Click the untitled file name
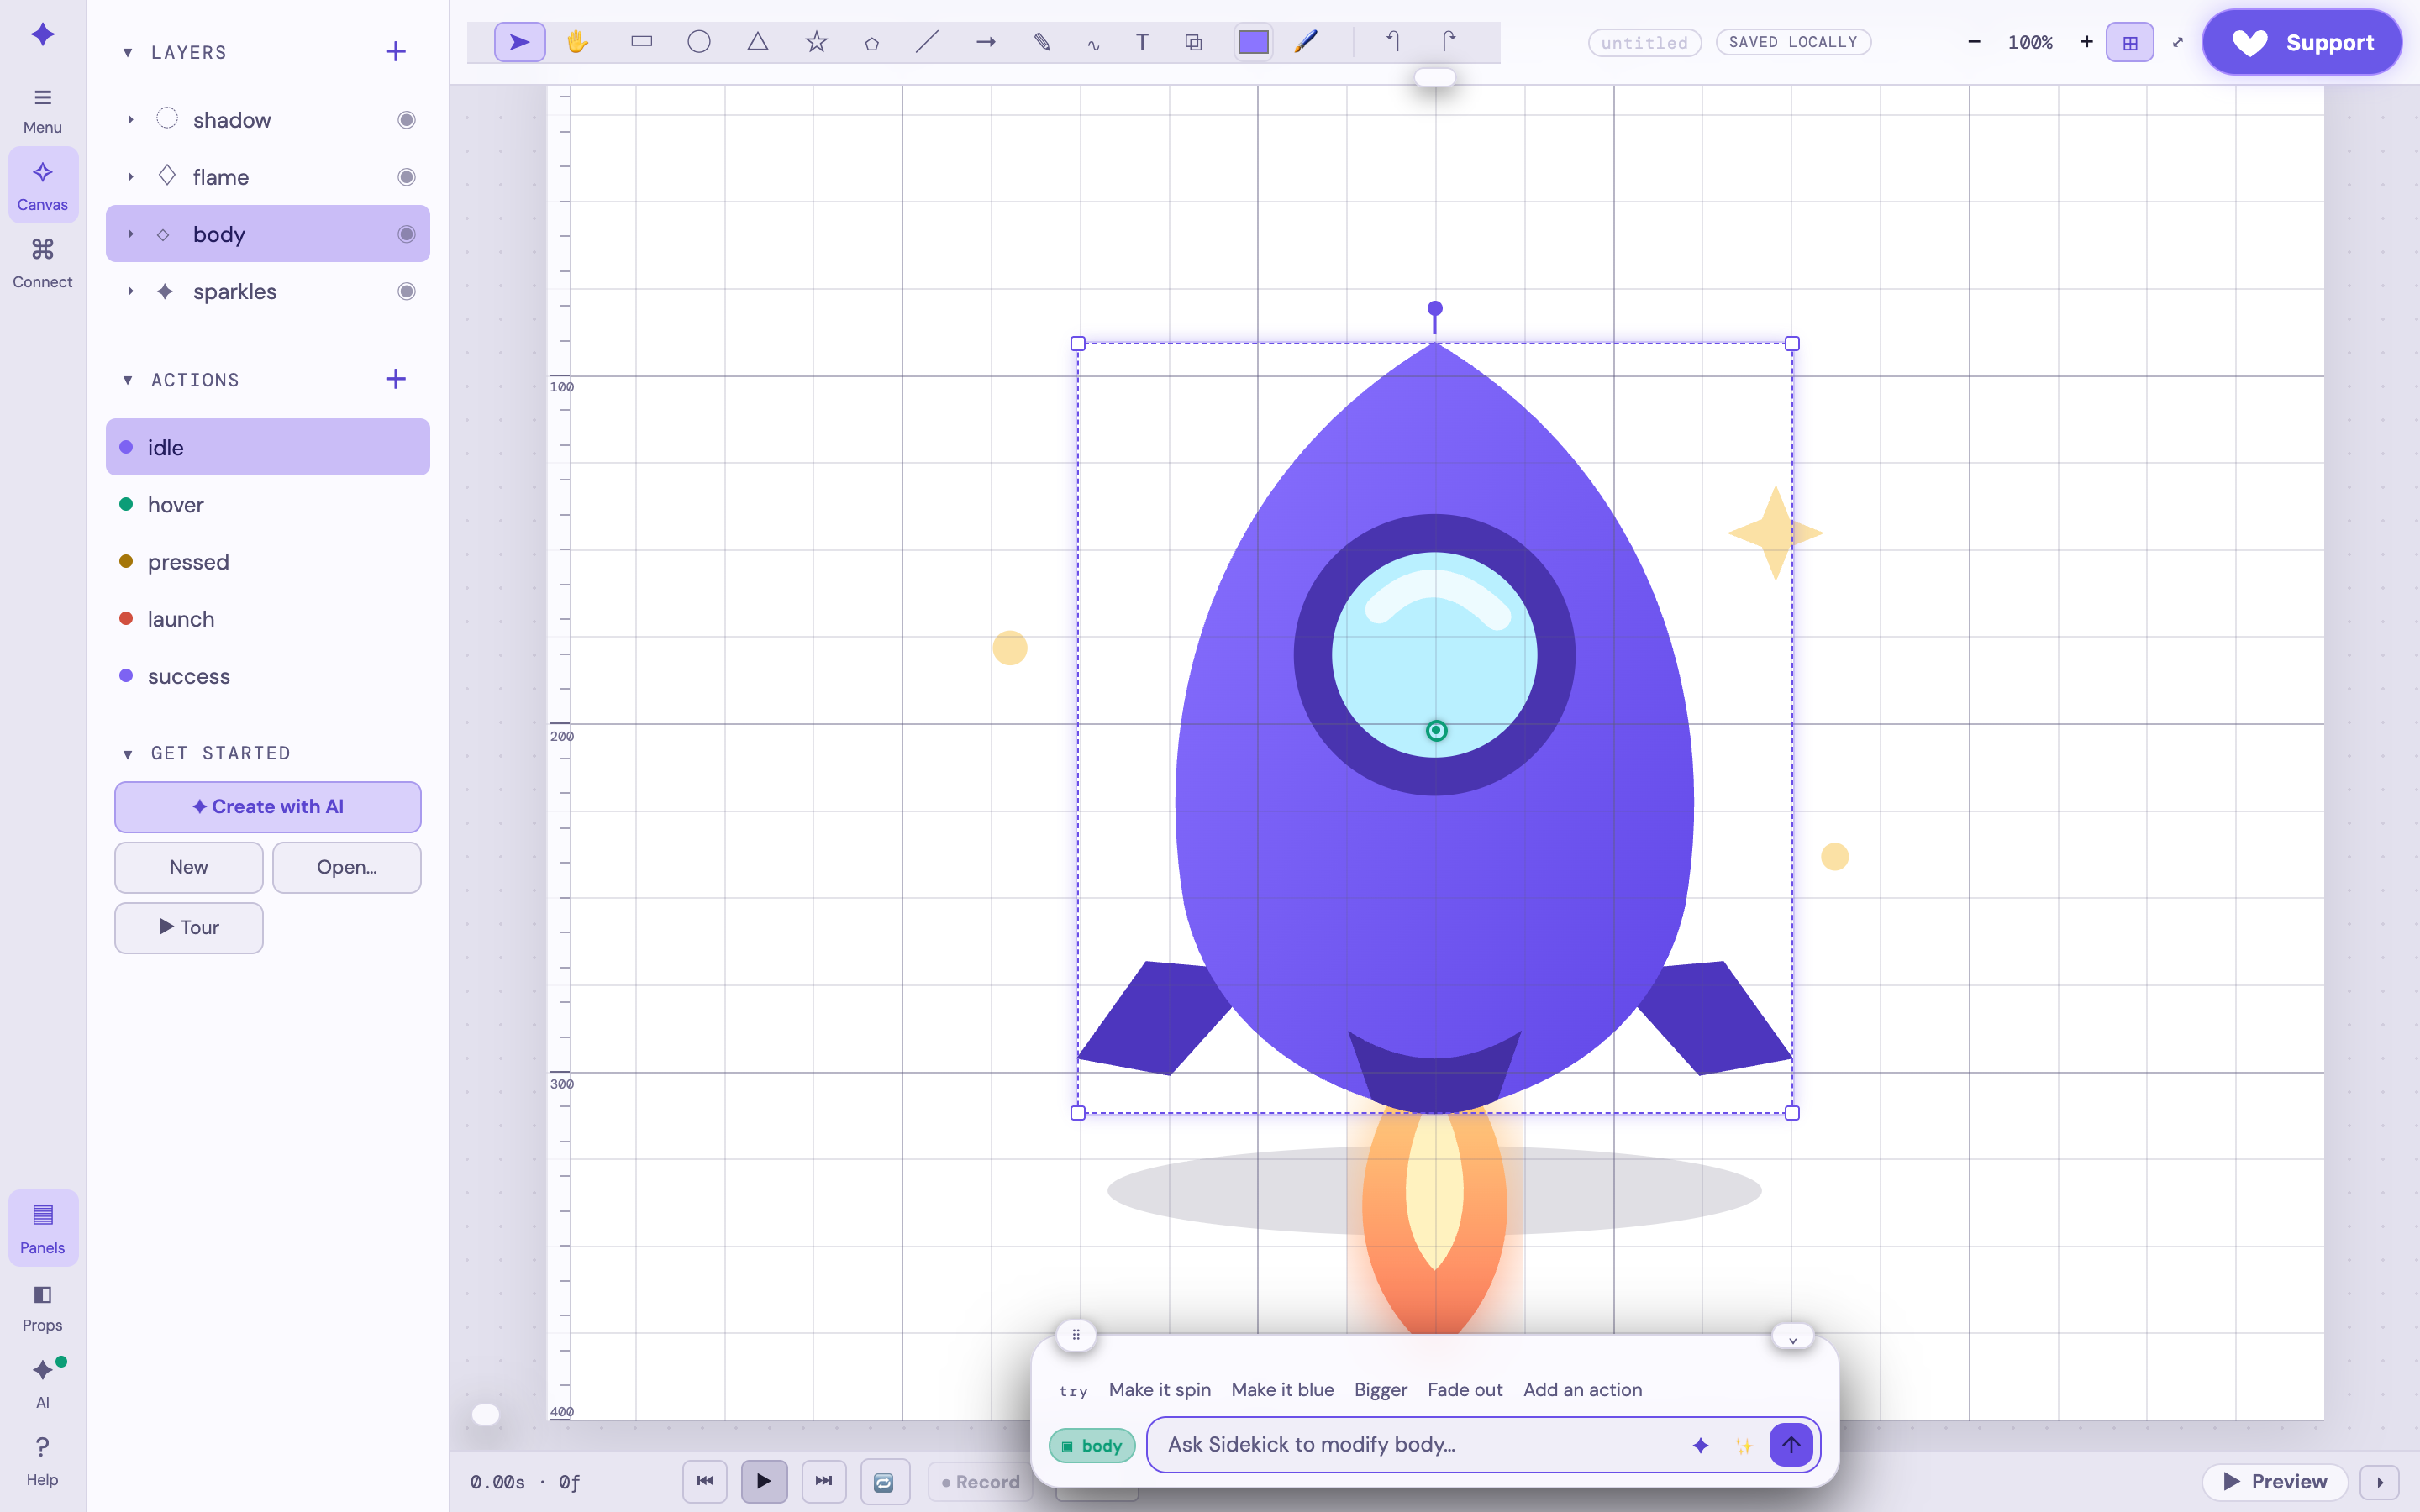 tap(1644, 42)
